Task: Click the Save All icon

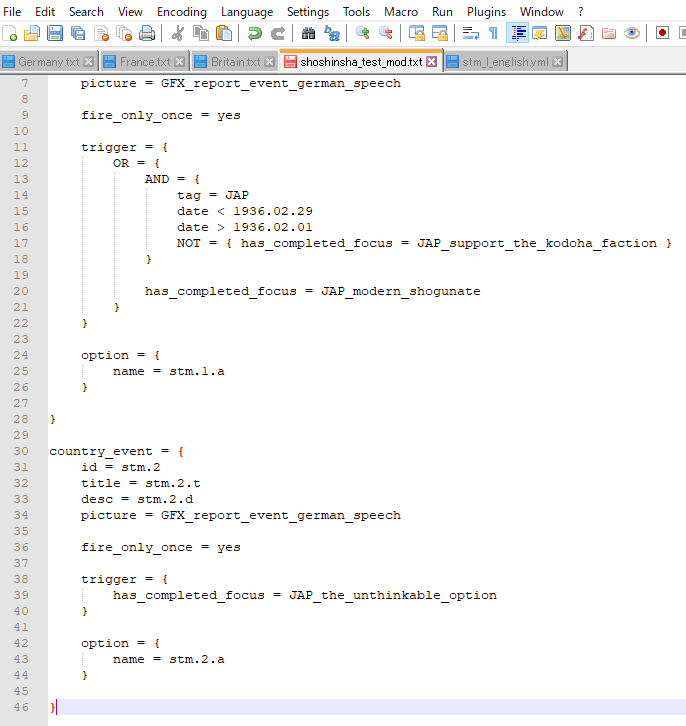Action: click(78, 33)
